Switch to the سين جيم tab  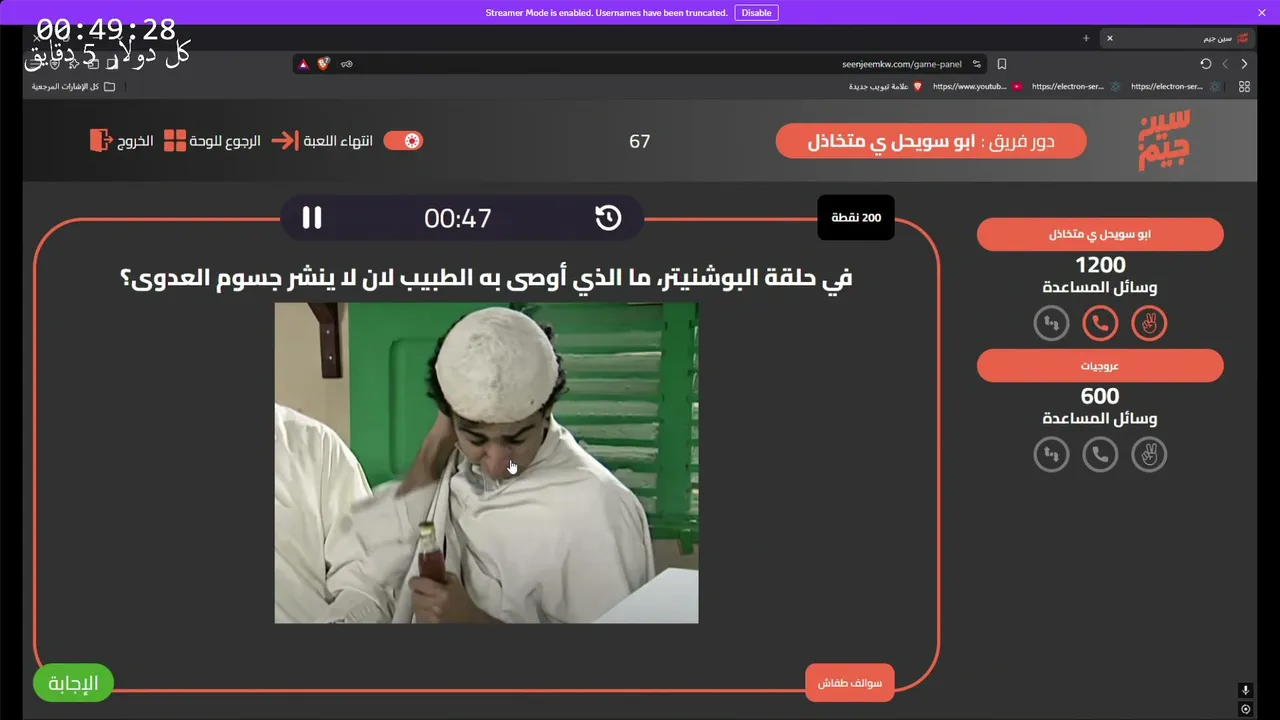tap(1178, 38)
